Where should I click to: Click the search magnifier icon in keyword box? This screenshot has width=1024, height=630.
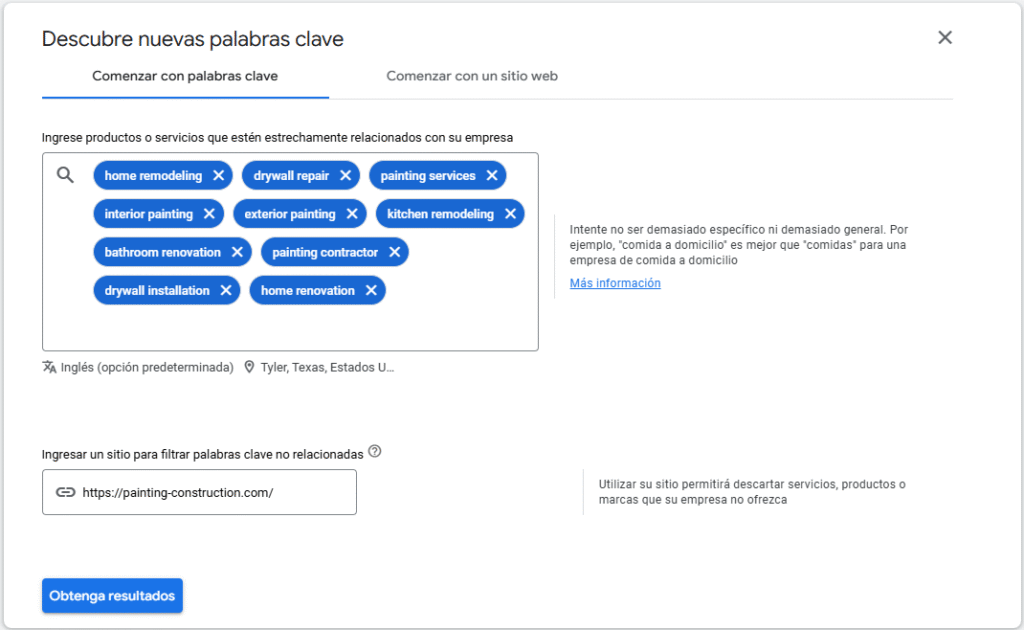(x=65, y=175)
